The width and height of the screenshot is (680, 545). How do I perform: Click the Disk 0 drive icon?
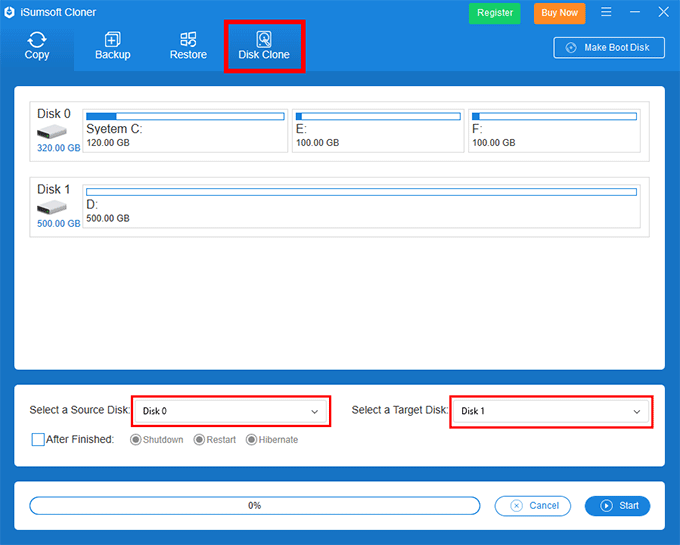(x=52, y=131)
